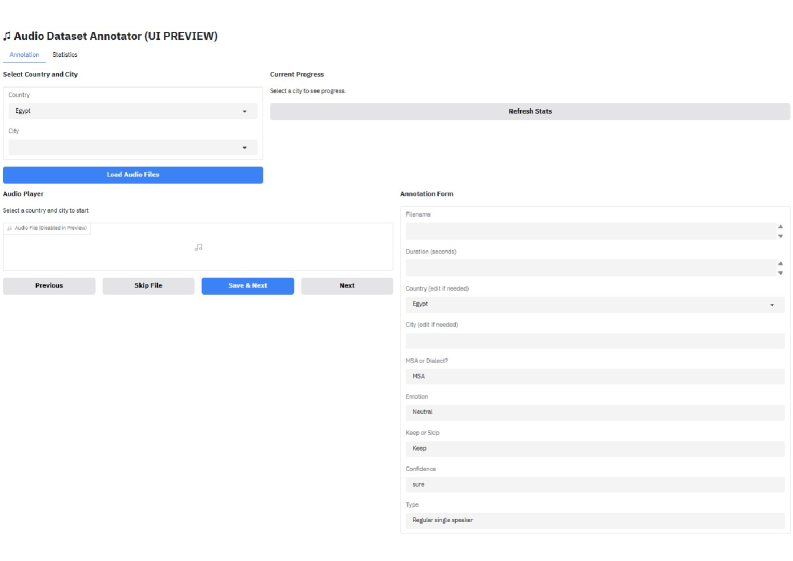Increment Duration (seconds) using the up arrow
The height and width of the screenshot is (561, 793).
coord(780,263)
